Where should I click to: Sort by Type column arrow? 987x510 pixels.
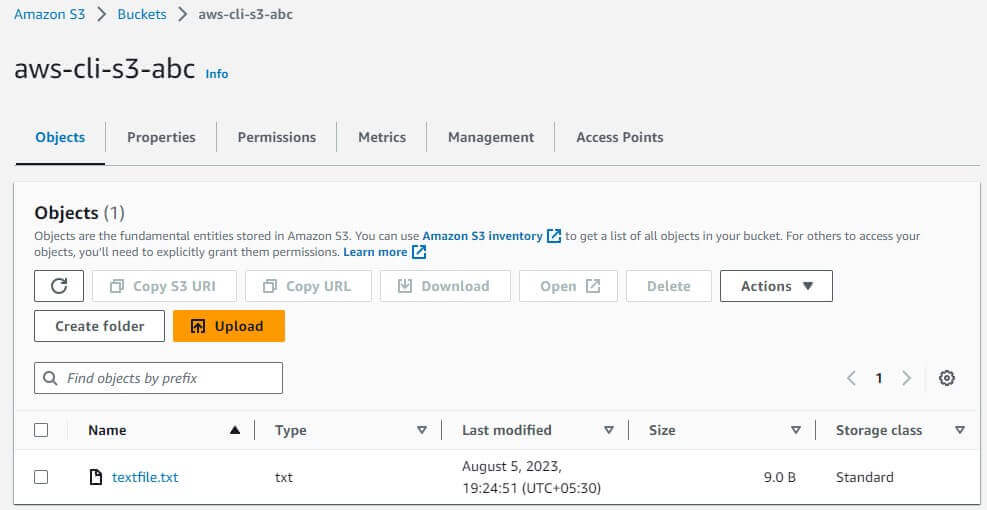click(x=422, y=430)
